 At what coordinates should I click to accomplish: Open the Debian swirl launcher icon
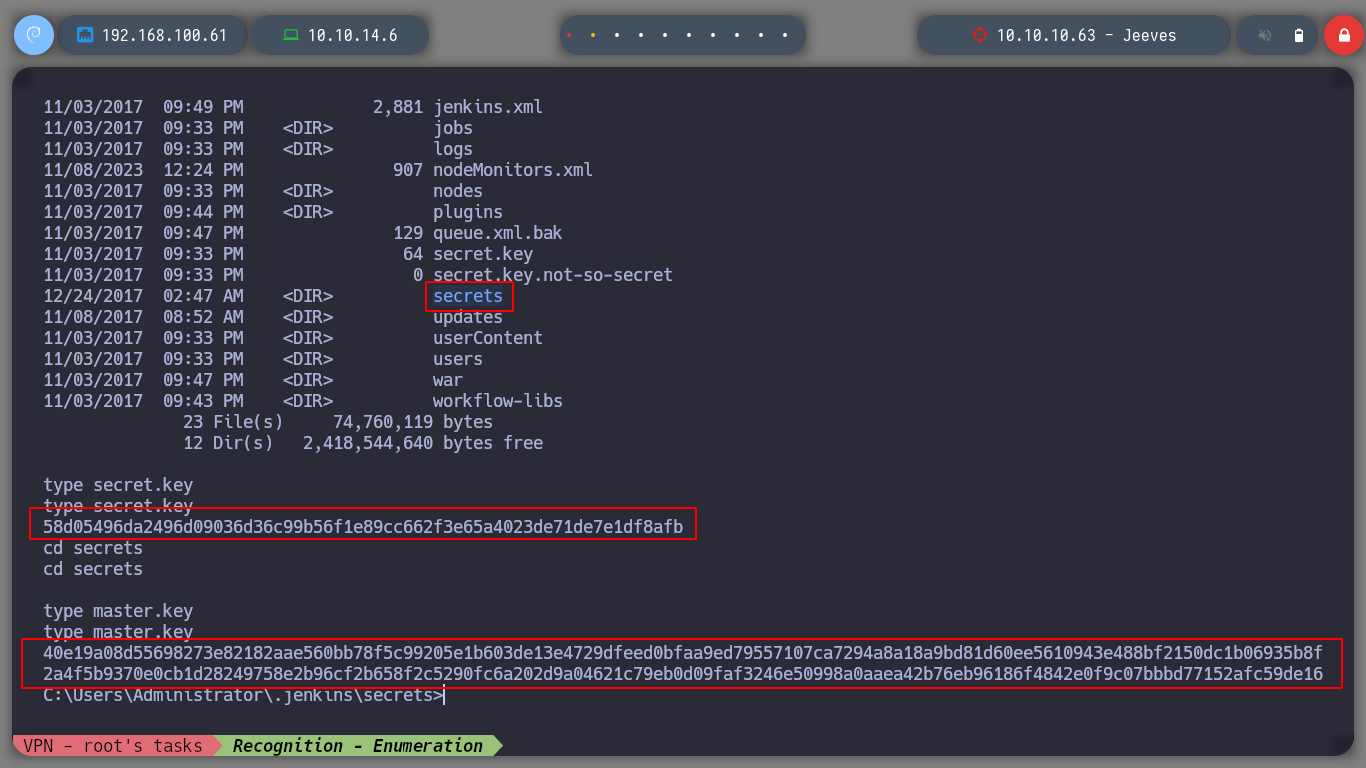pos(34,35)
